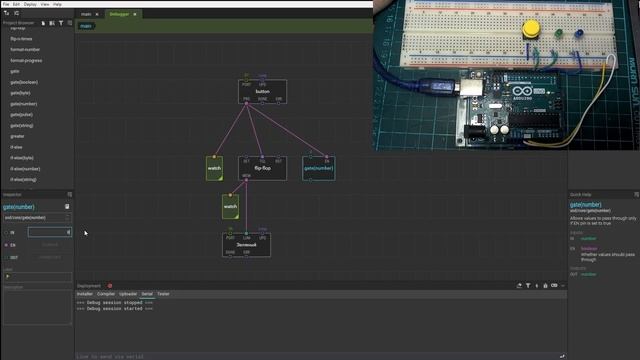The image size is (640, 360).
Task: Click the Label field in Inspector
Action: (37, 277)
